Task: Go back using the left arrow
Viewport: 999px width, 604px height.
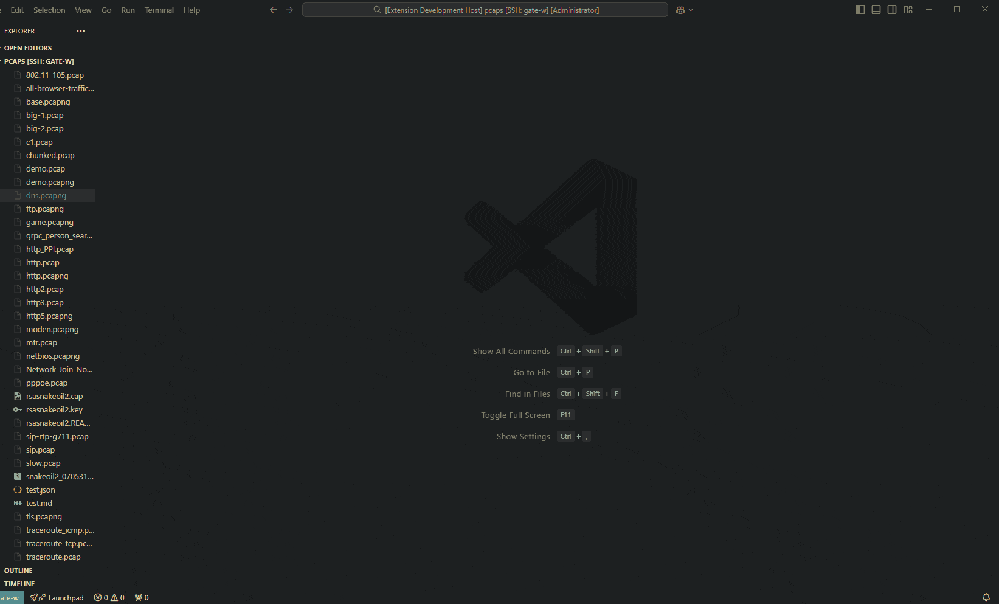Action: click(x=273, y=10)
